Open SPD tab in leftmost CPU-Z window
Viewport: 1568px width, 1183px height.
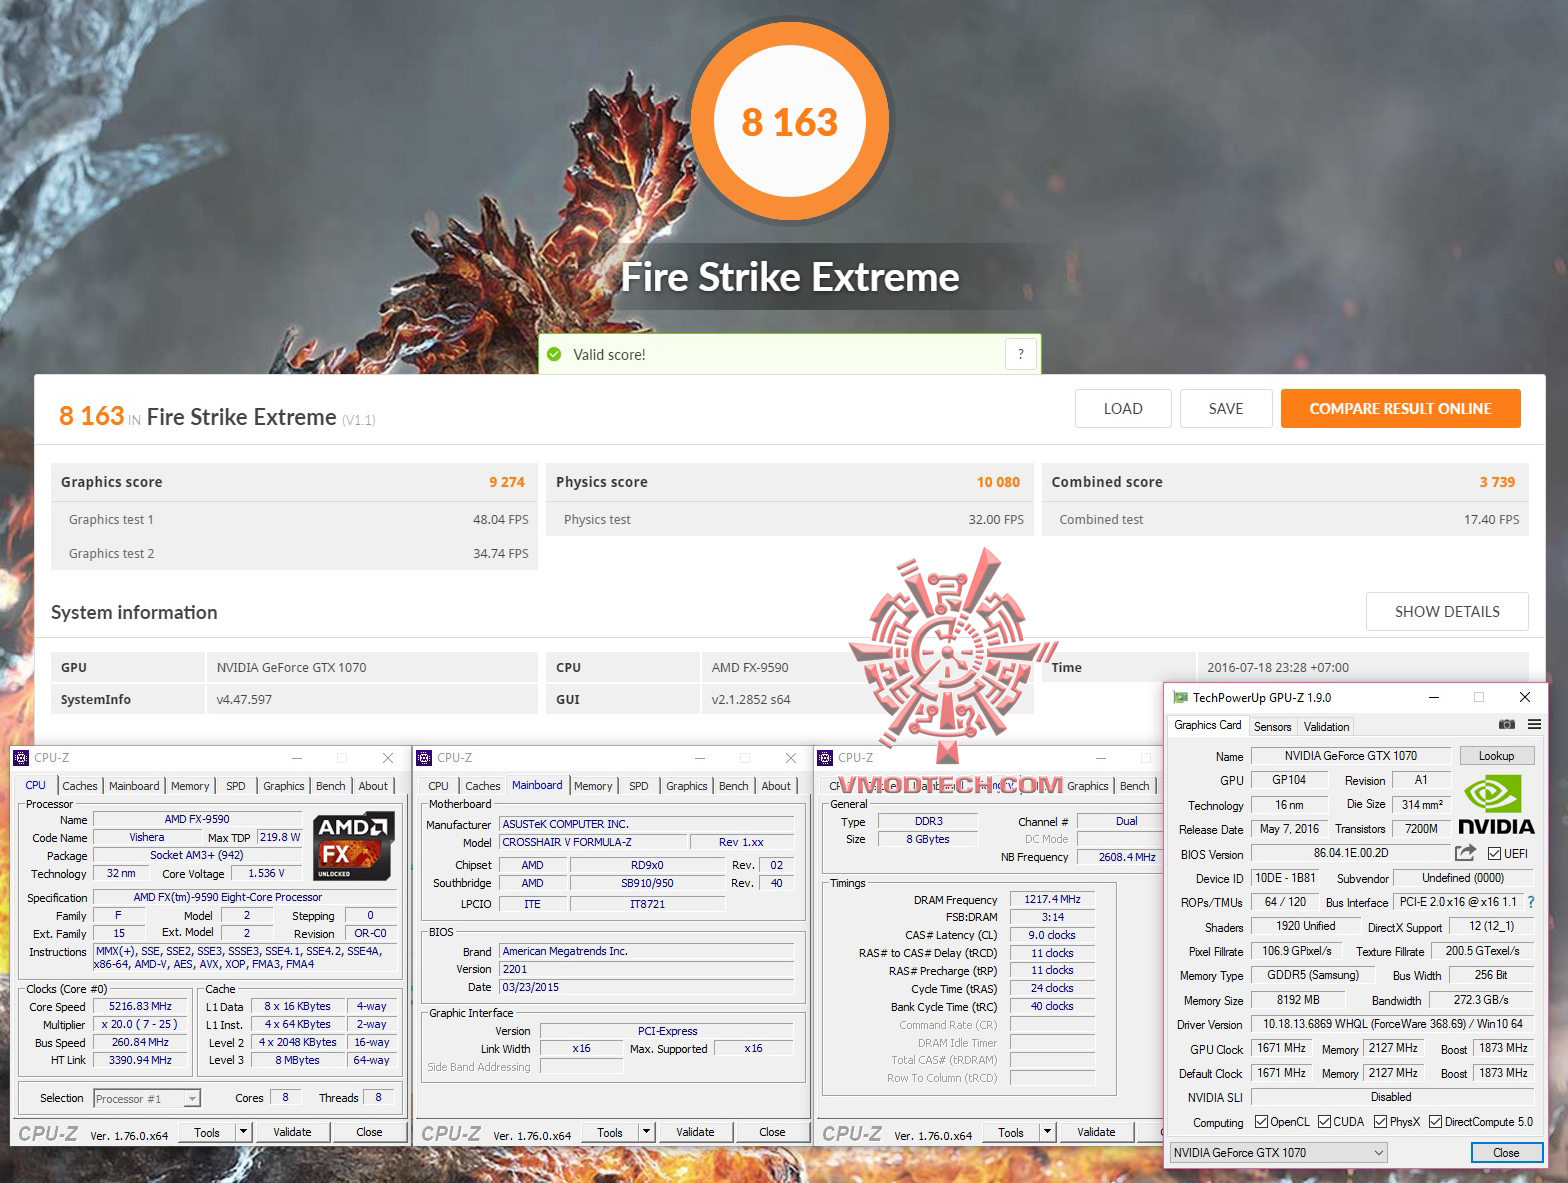click(236, 786)
